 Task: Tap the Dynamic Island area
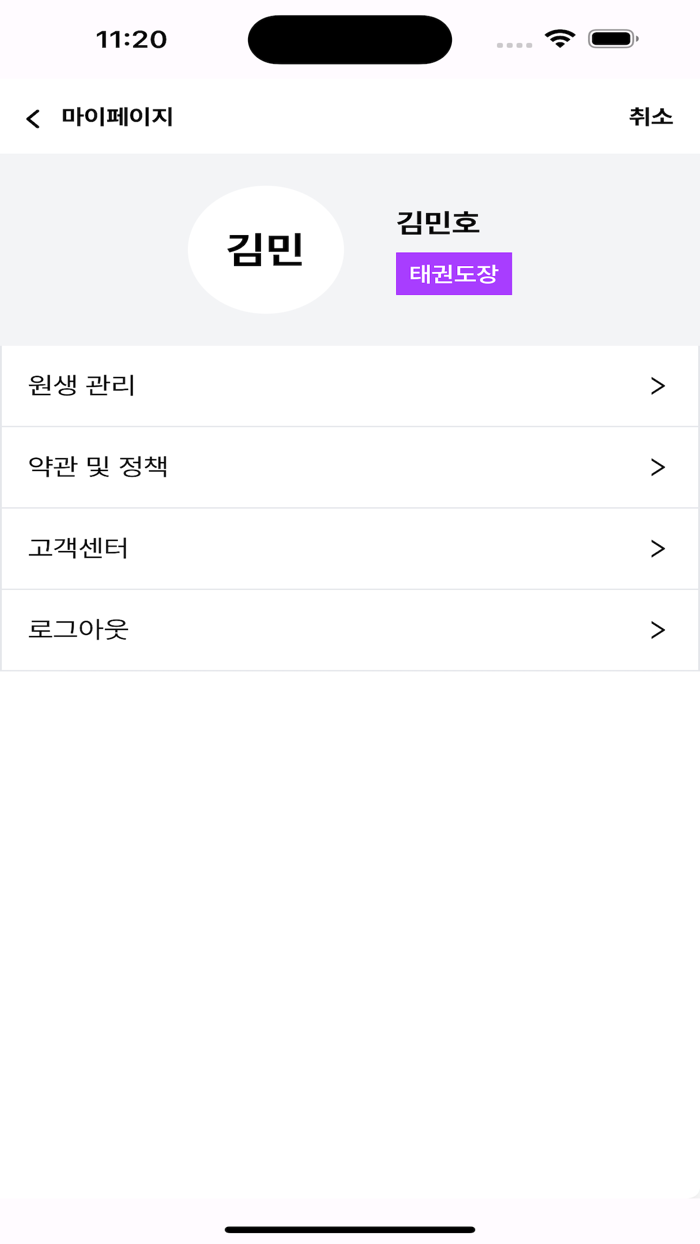point(349,38)
